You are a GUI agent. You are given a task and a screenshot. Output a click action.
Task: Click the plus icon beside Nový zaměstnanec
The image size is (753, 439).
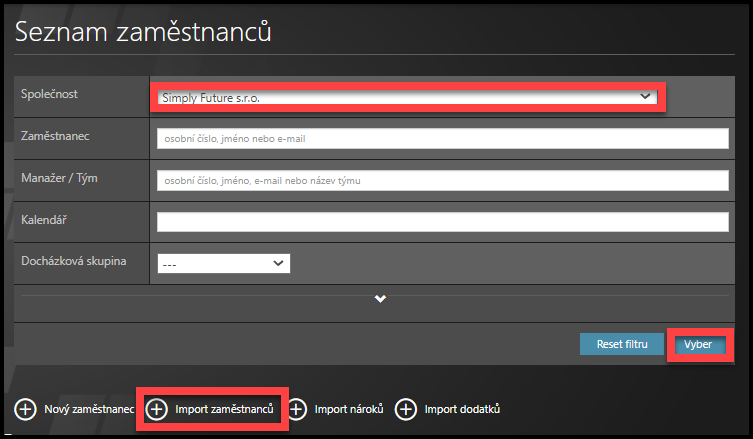tap(25, 409)
